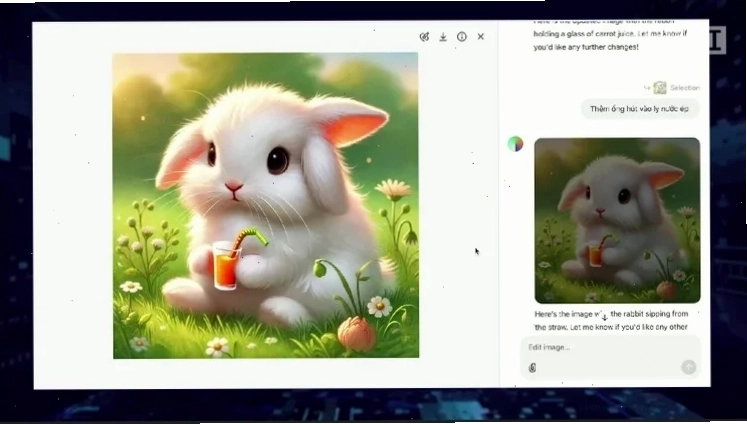Open the rabbit thumbnail in chat

click(617, 221)
